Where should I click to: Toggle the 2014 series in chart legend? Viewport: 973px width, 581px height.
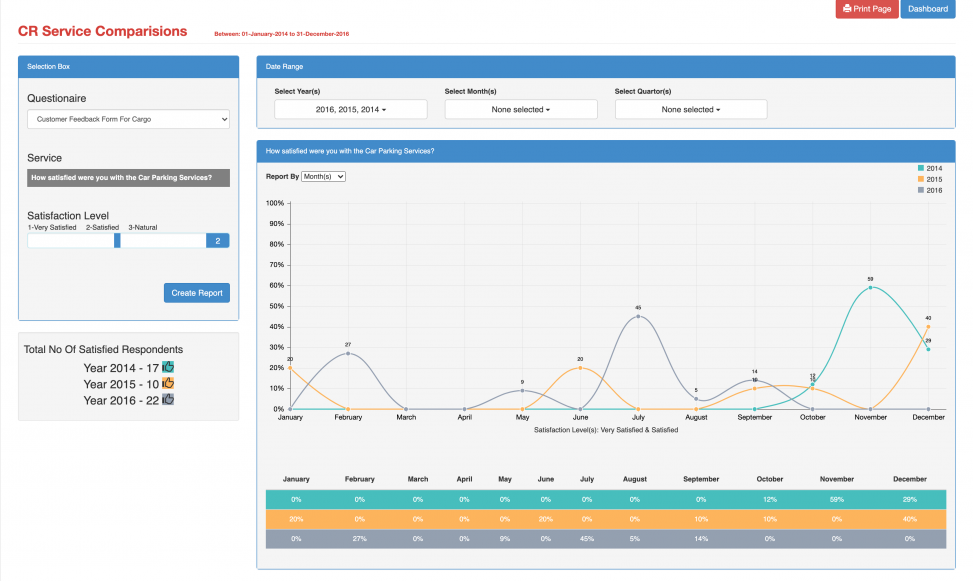pos(928,168)
